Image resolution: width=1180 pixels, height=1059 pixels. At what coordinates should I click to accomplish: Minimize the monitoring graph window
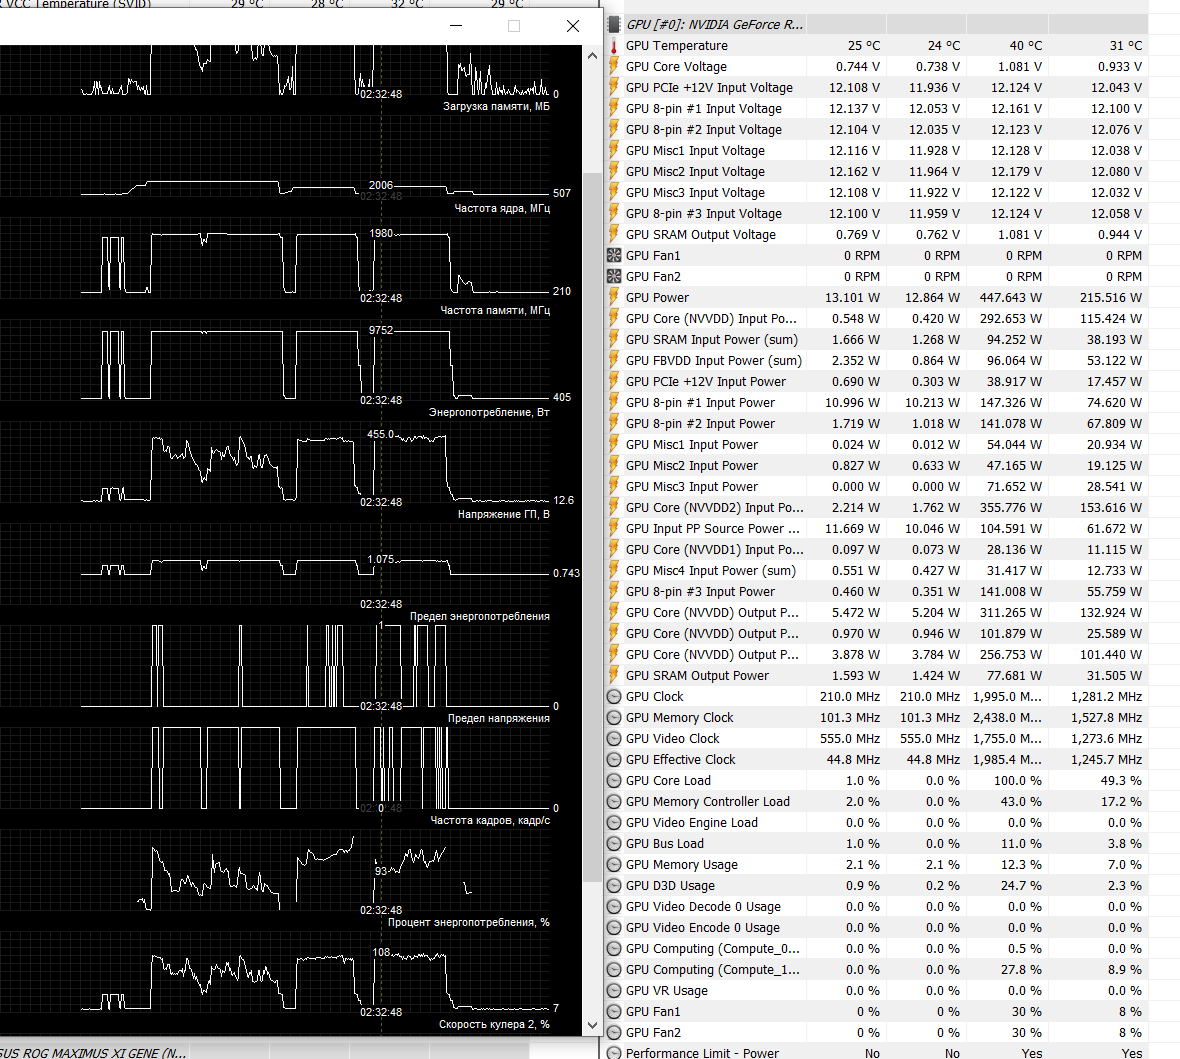456,26
